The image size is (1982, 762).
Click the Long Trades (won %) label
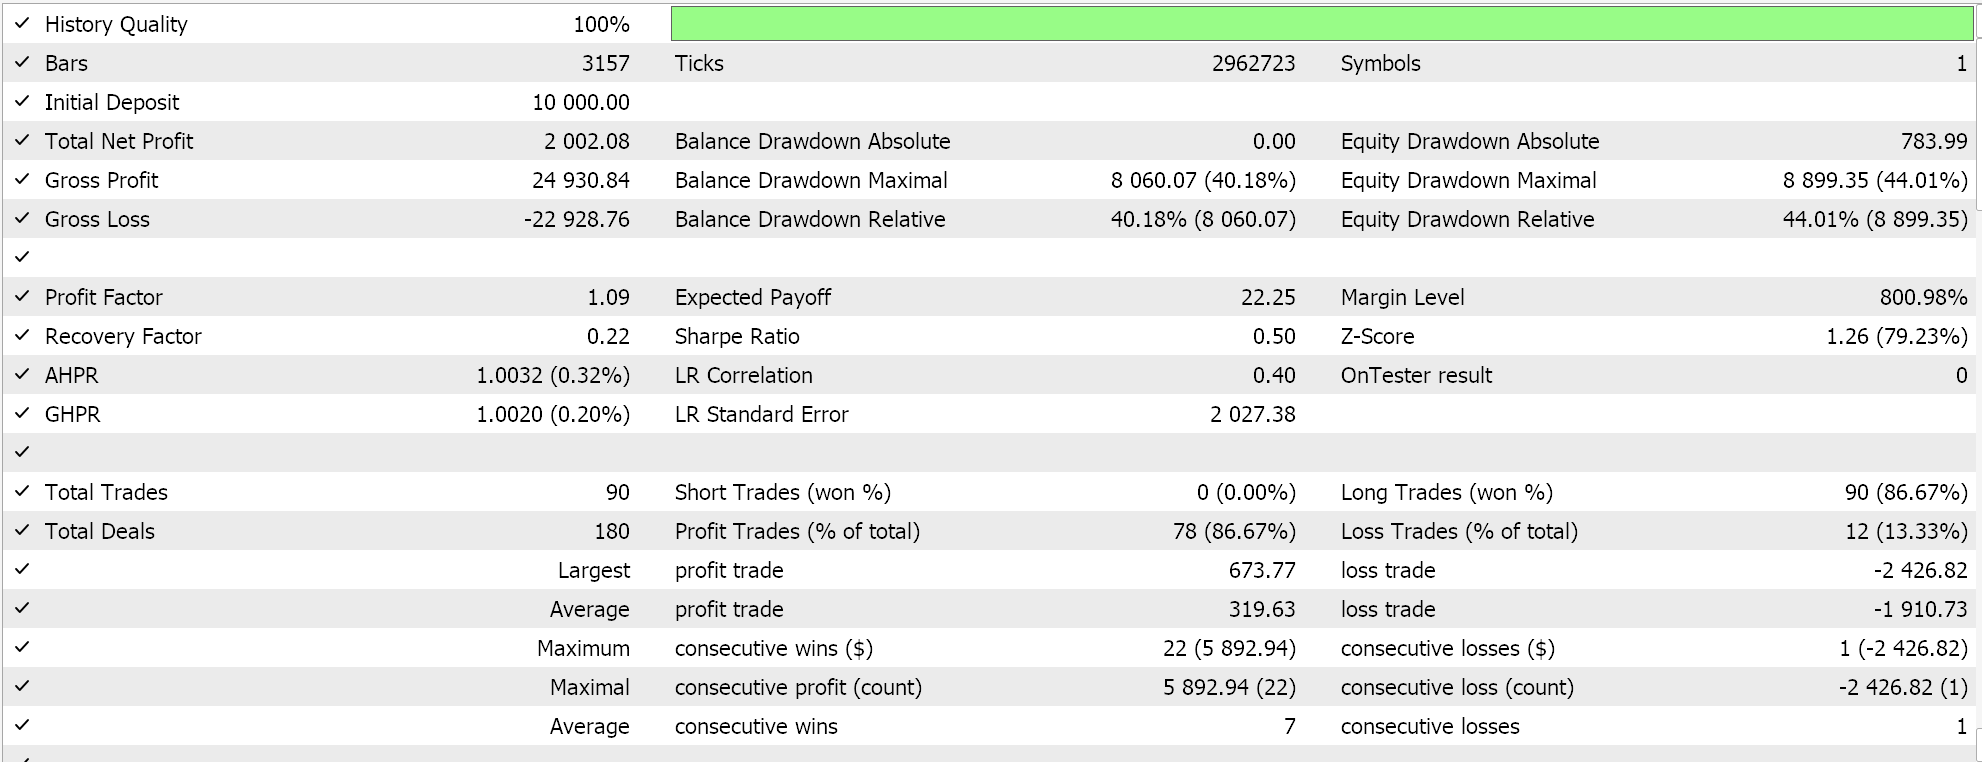[1446, 492]
